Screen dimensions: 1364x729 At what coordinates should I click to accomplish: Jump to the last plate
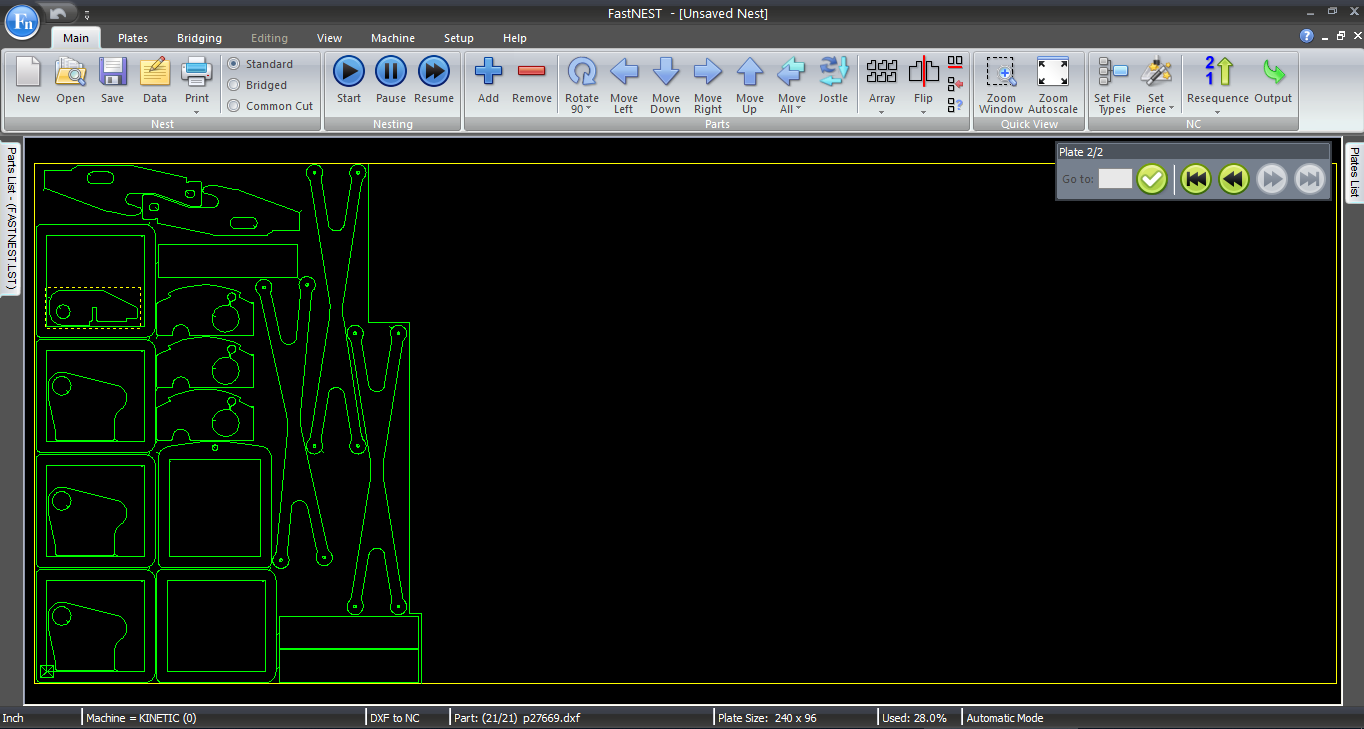(1309, 179)
